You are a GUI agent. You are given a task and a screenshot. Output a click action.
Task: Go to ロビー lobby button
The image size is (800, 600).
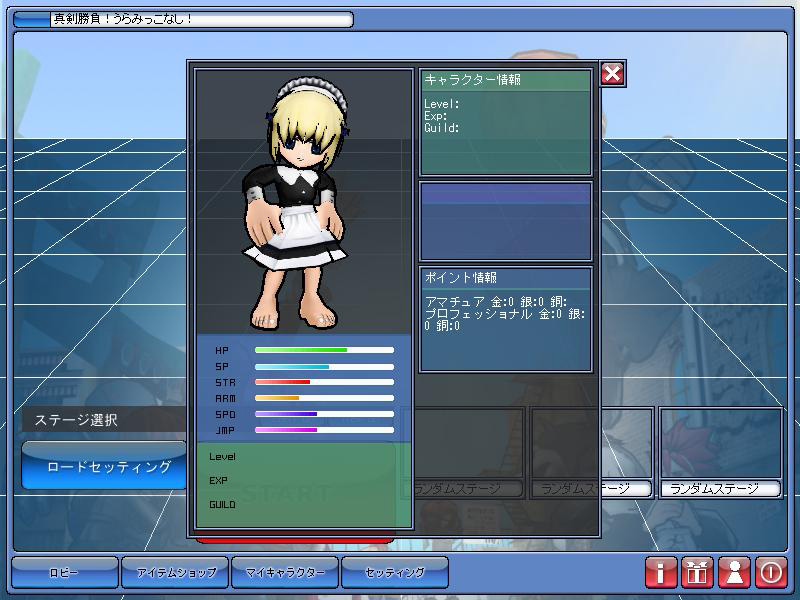tap(65, 572)
